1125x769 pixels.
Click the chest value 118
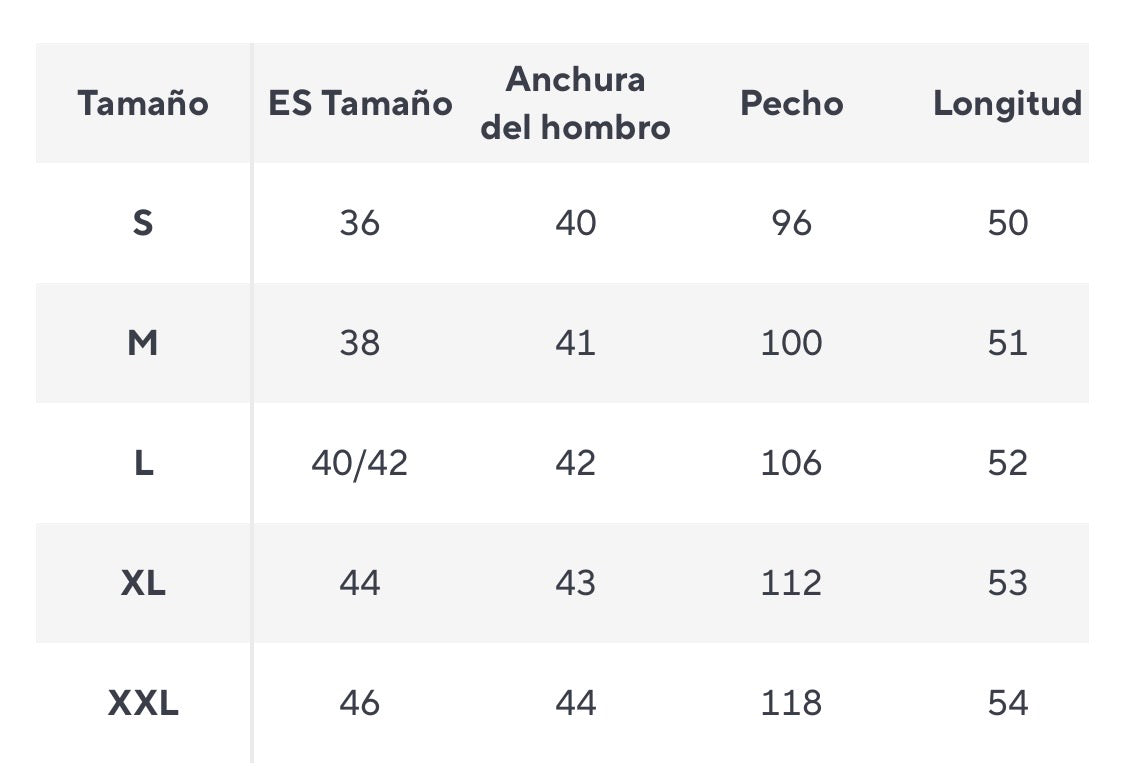[791, 703]
